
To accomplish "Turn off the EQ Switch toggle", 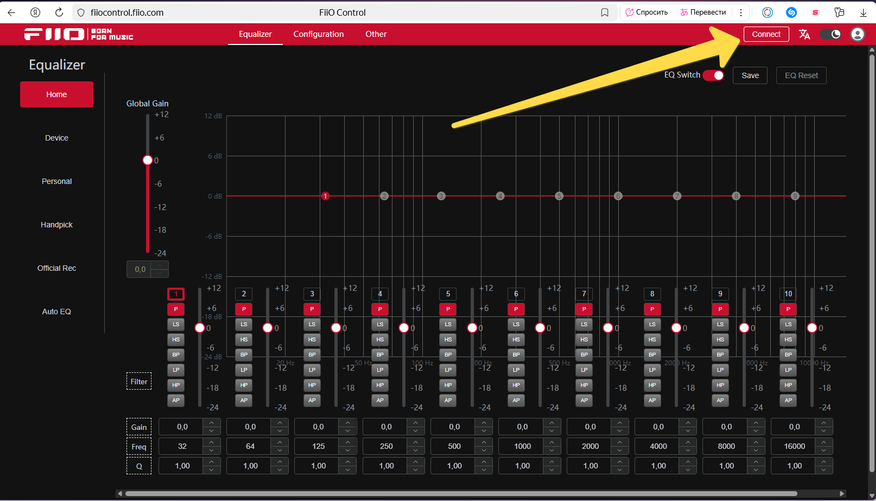I will point(713,75).
